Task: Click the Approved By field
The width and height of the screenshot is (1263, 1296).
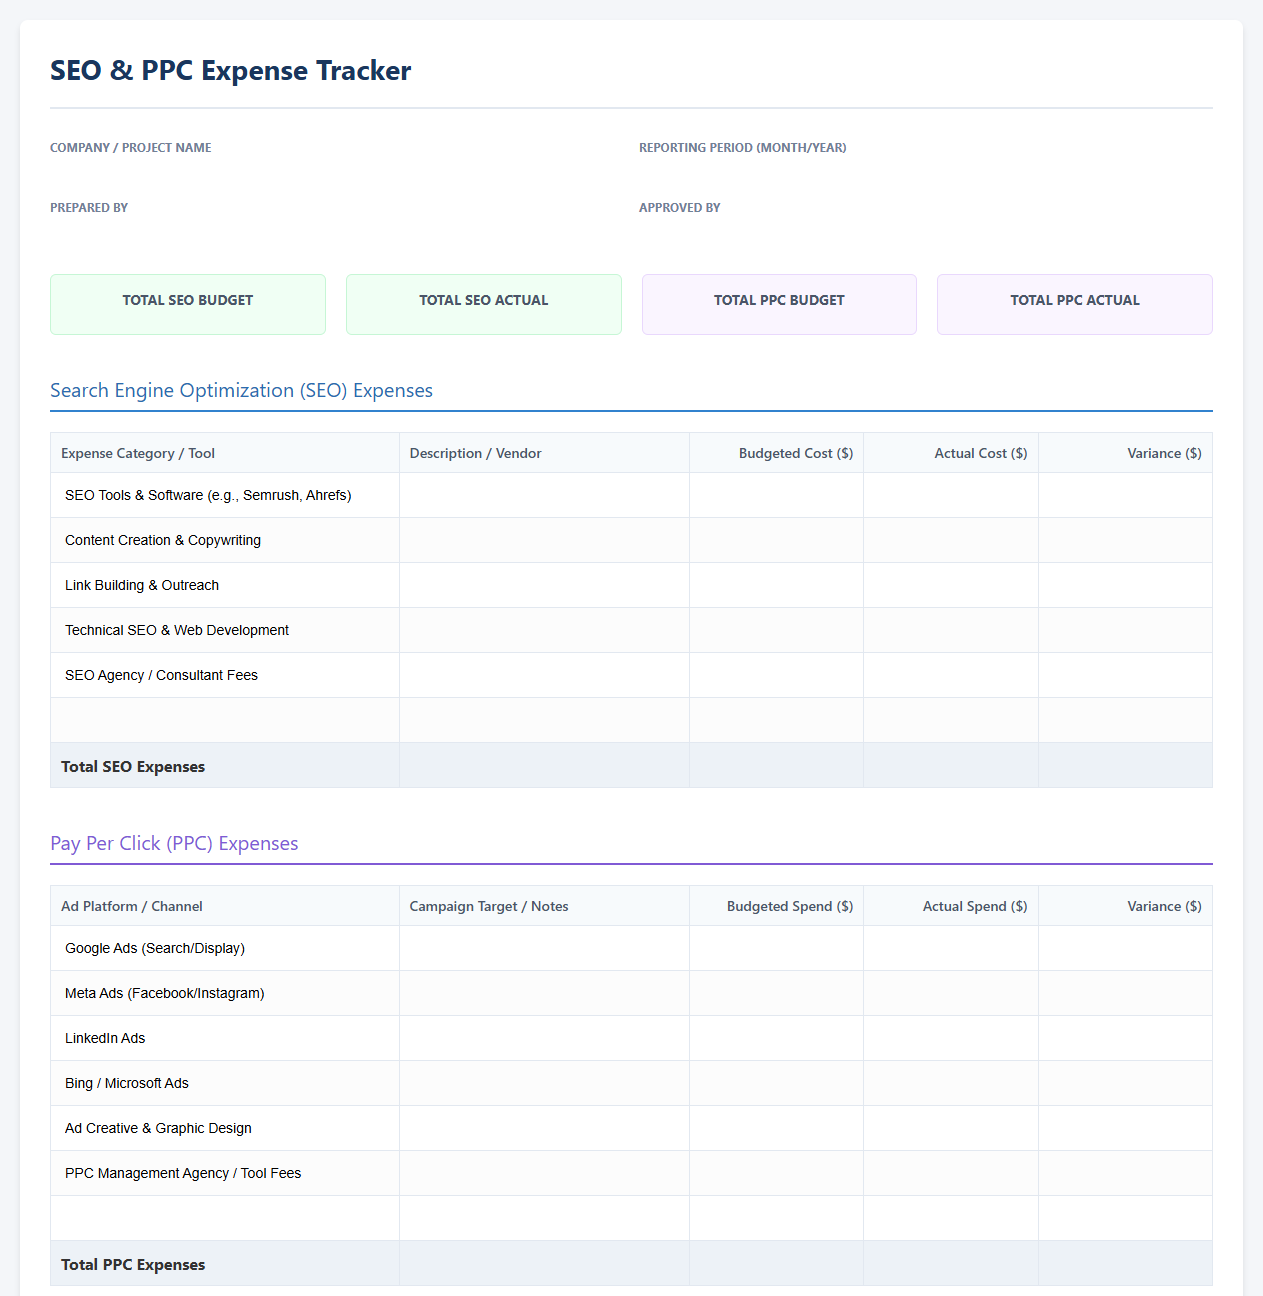Action: pyautogui.click(x=925, y=227)
